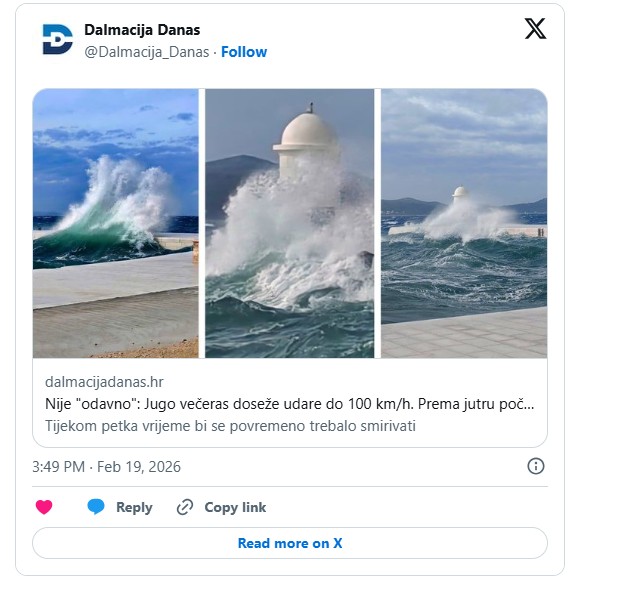The height and width of the screenshot is (596, 629).
Task: Open the right photo of the distant lighthouse
Action: coord(464,223)
